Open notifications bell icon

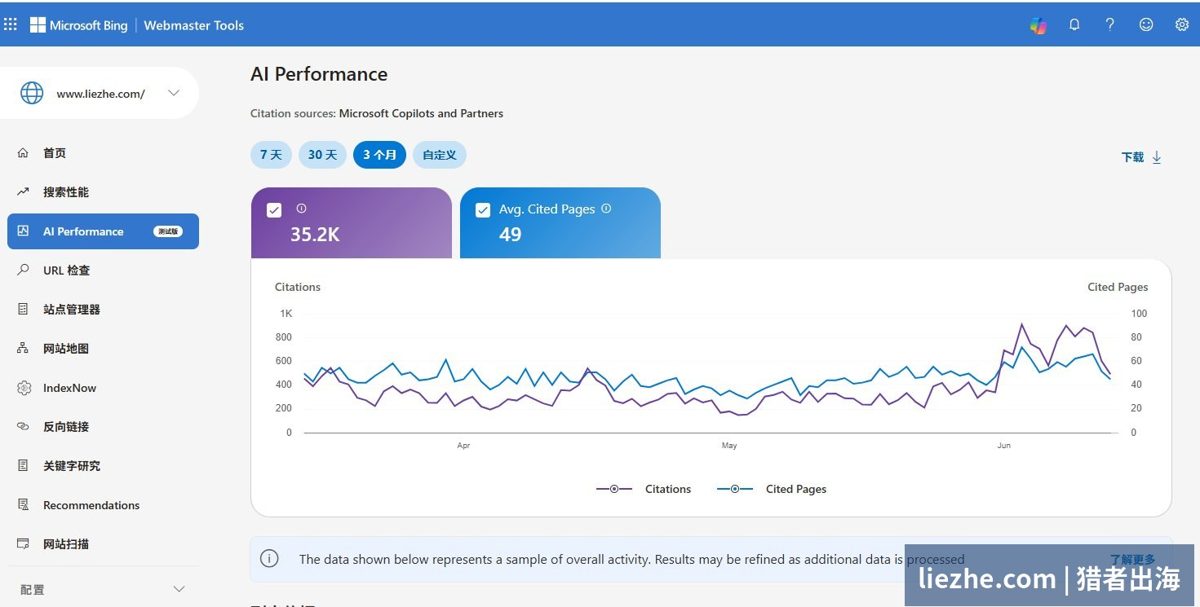coord(1074,25)
